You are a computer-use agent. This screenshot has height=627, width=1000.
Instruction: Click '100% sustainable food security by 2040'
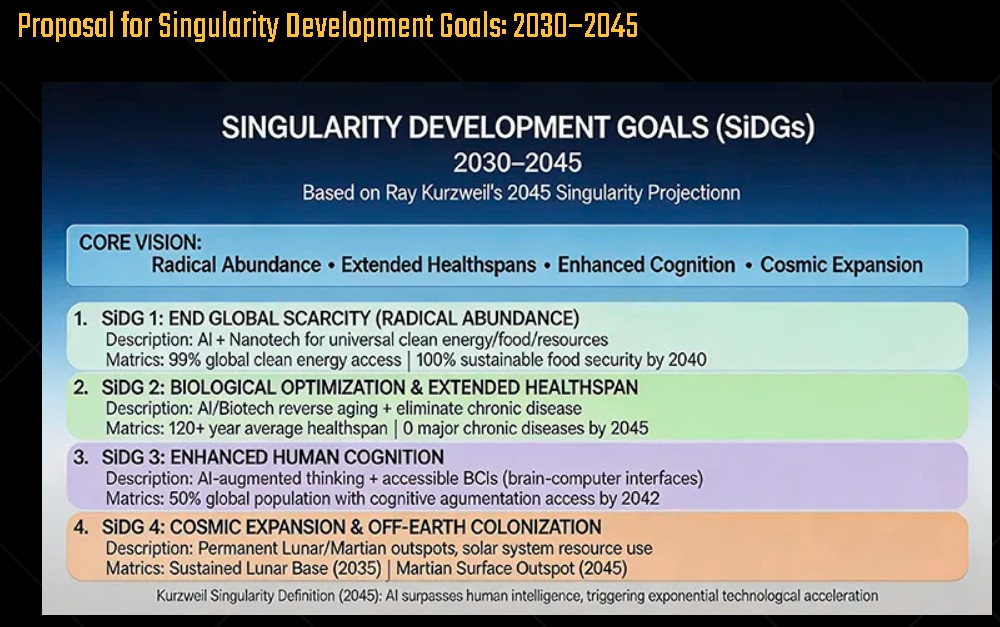[561, 360]
